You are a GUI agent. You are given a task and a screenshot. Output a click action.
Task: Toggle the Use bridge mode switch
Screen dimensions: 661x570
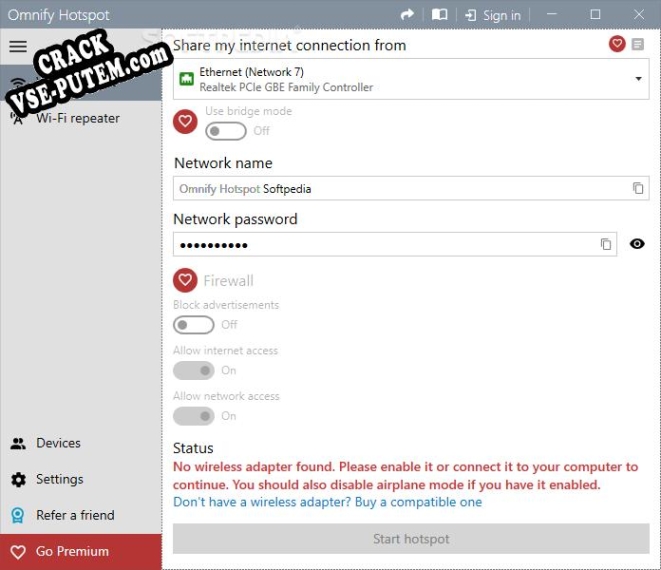(x=225, y=131)
